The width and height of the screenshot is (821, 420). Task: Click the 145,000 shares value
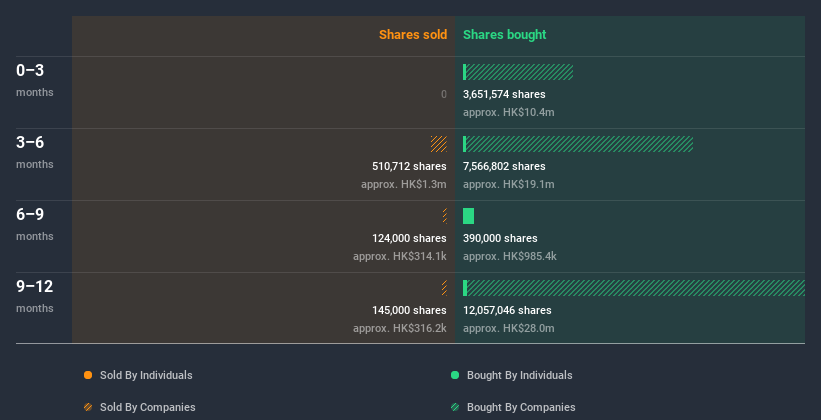409,310
